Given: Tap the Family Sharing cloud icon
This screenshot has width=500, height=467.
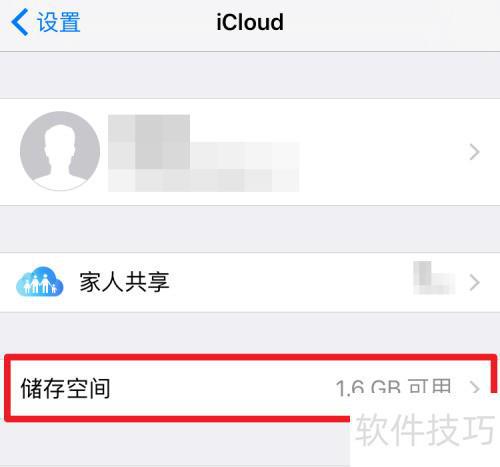Looking at the screenshot, I should (40, 282).
